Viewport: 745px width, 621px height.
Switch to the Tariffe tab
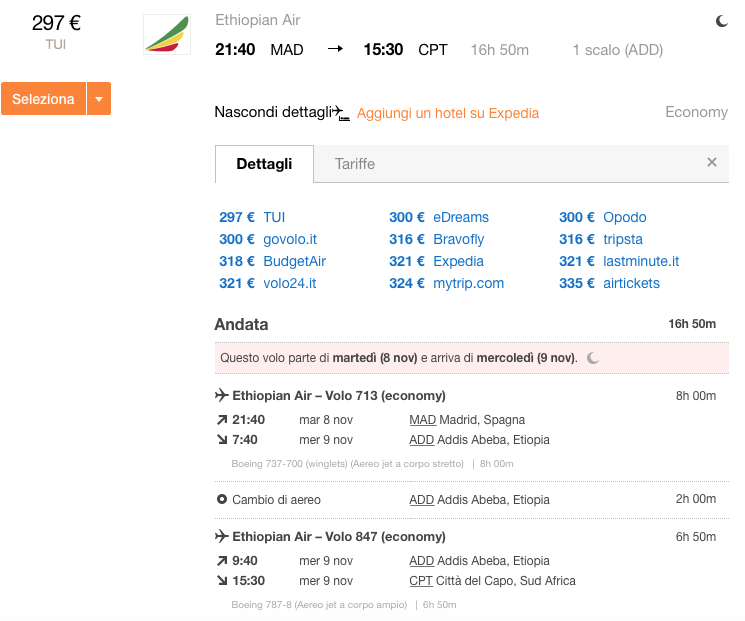pos(354,164)
